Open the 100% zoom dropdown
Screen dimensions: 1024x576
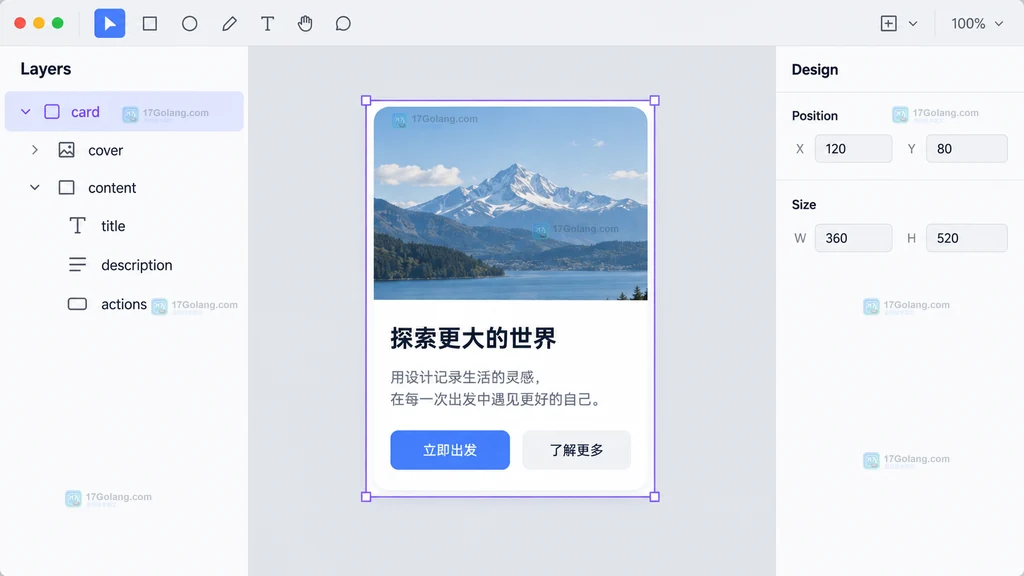tap(977, 24)
